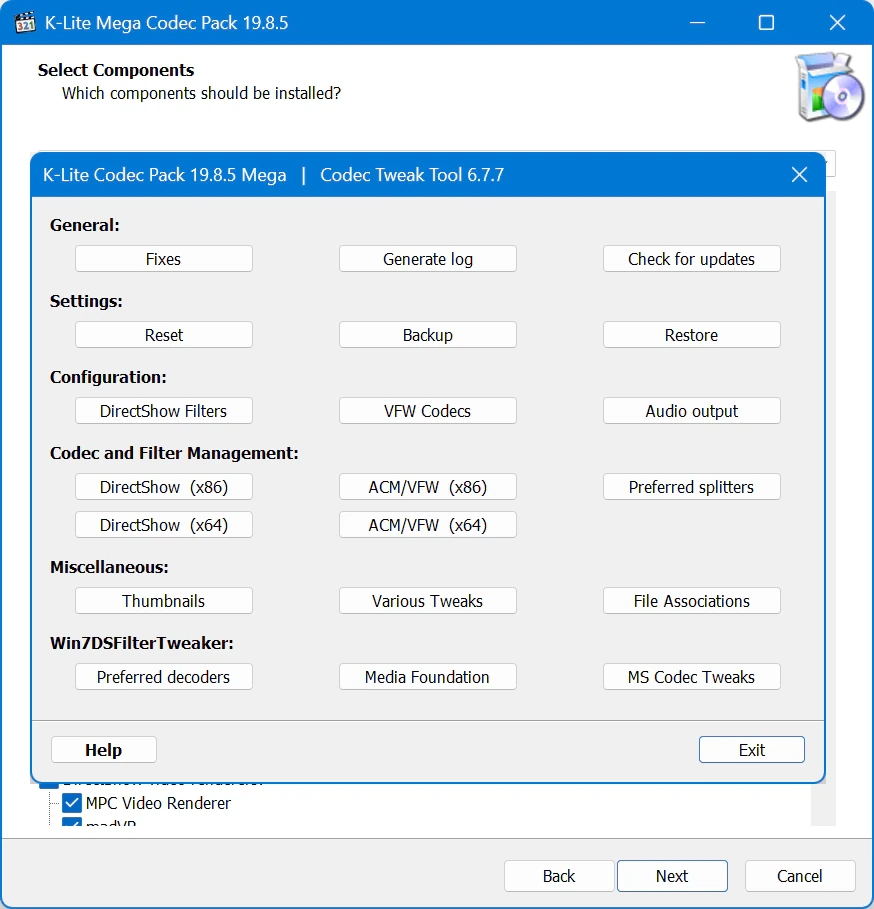Click the K-Lite installer title bar icon
Viewport: 874px width, 909px height.
pyautogui.click(x=25, y=23)
